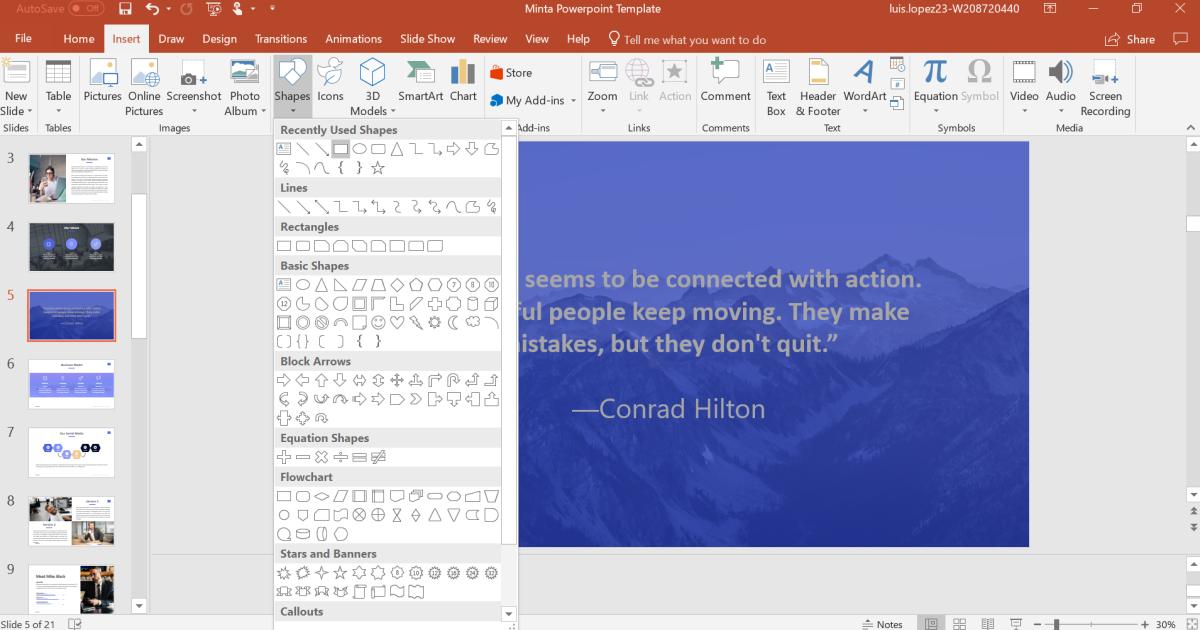Image resolution: width=1200 pixels, height=630 pixels.
Task: Switch to Slide Sorter view in status bar
Action: pyautogui.click(x=958, y=623)
